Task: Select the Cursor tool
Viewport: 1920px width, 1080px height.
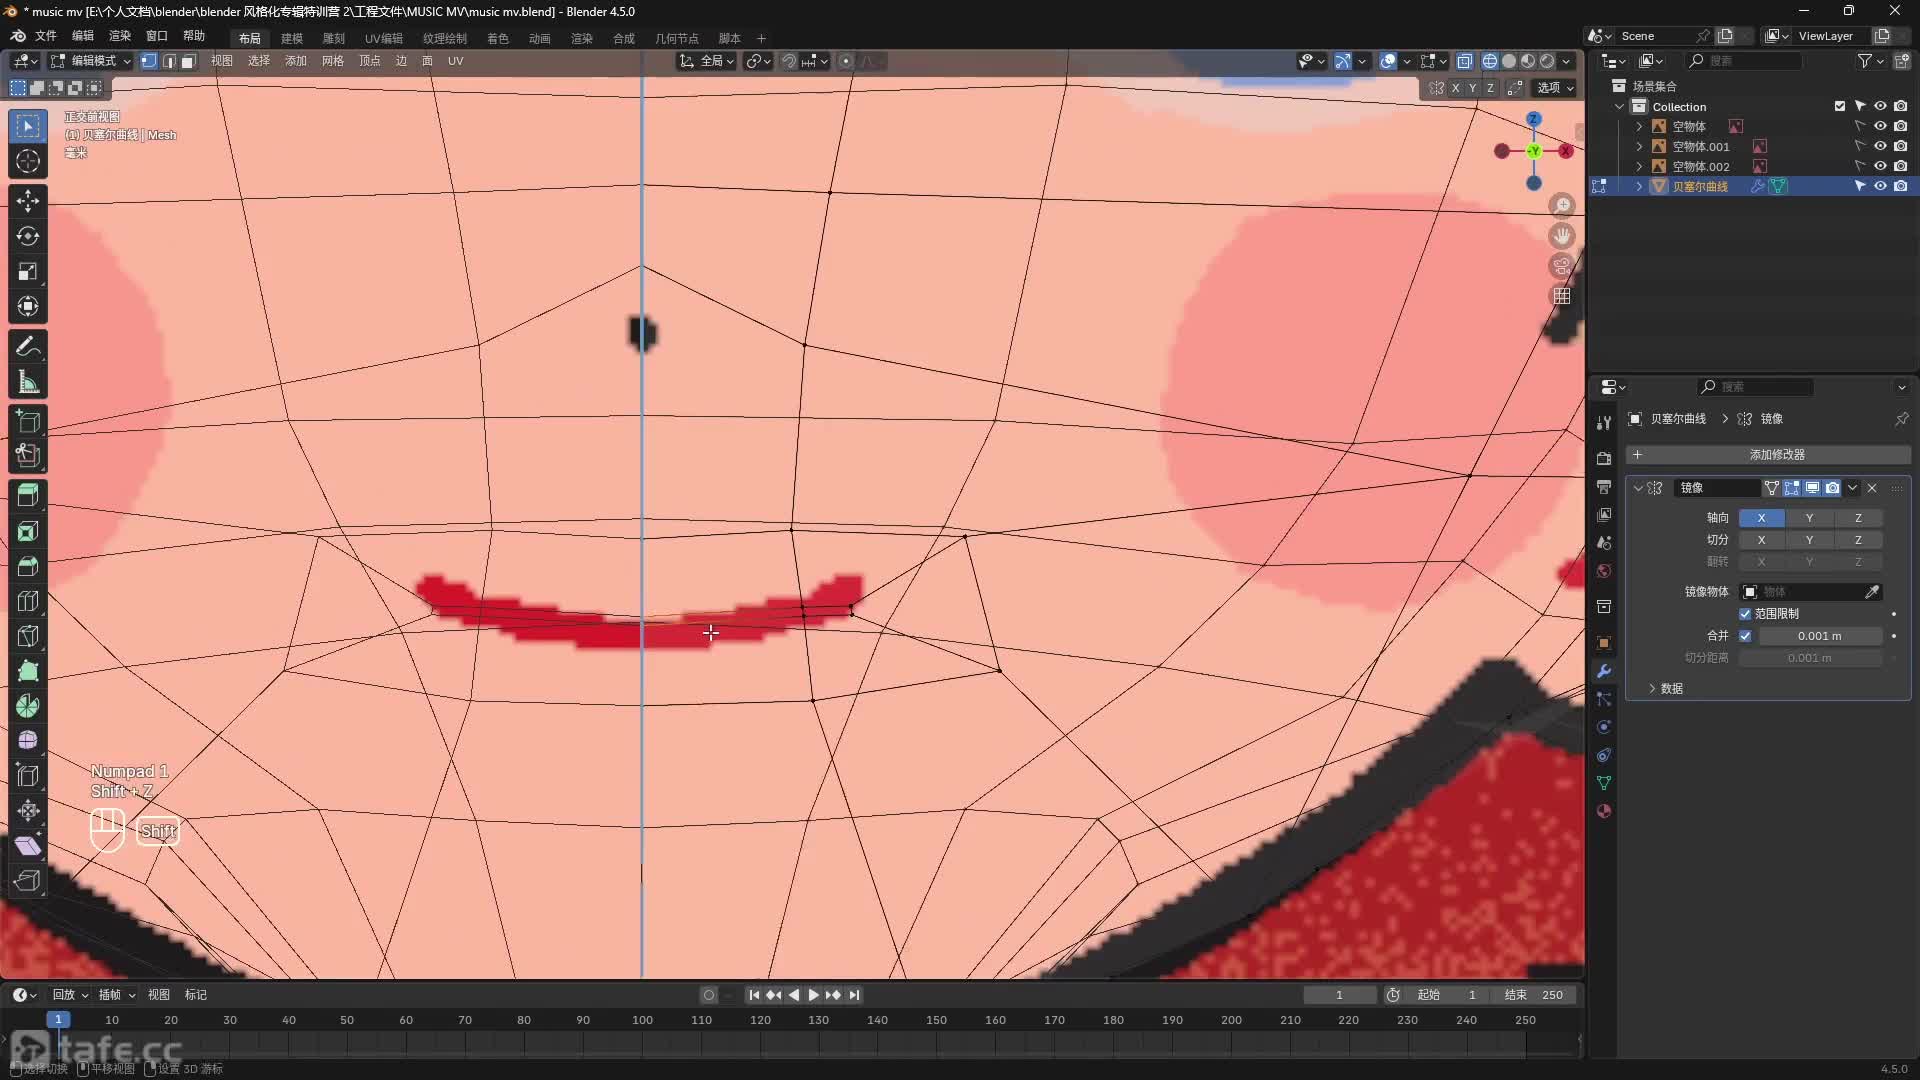Action: click(x=28, y=161)
